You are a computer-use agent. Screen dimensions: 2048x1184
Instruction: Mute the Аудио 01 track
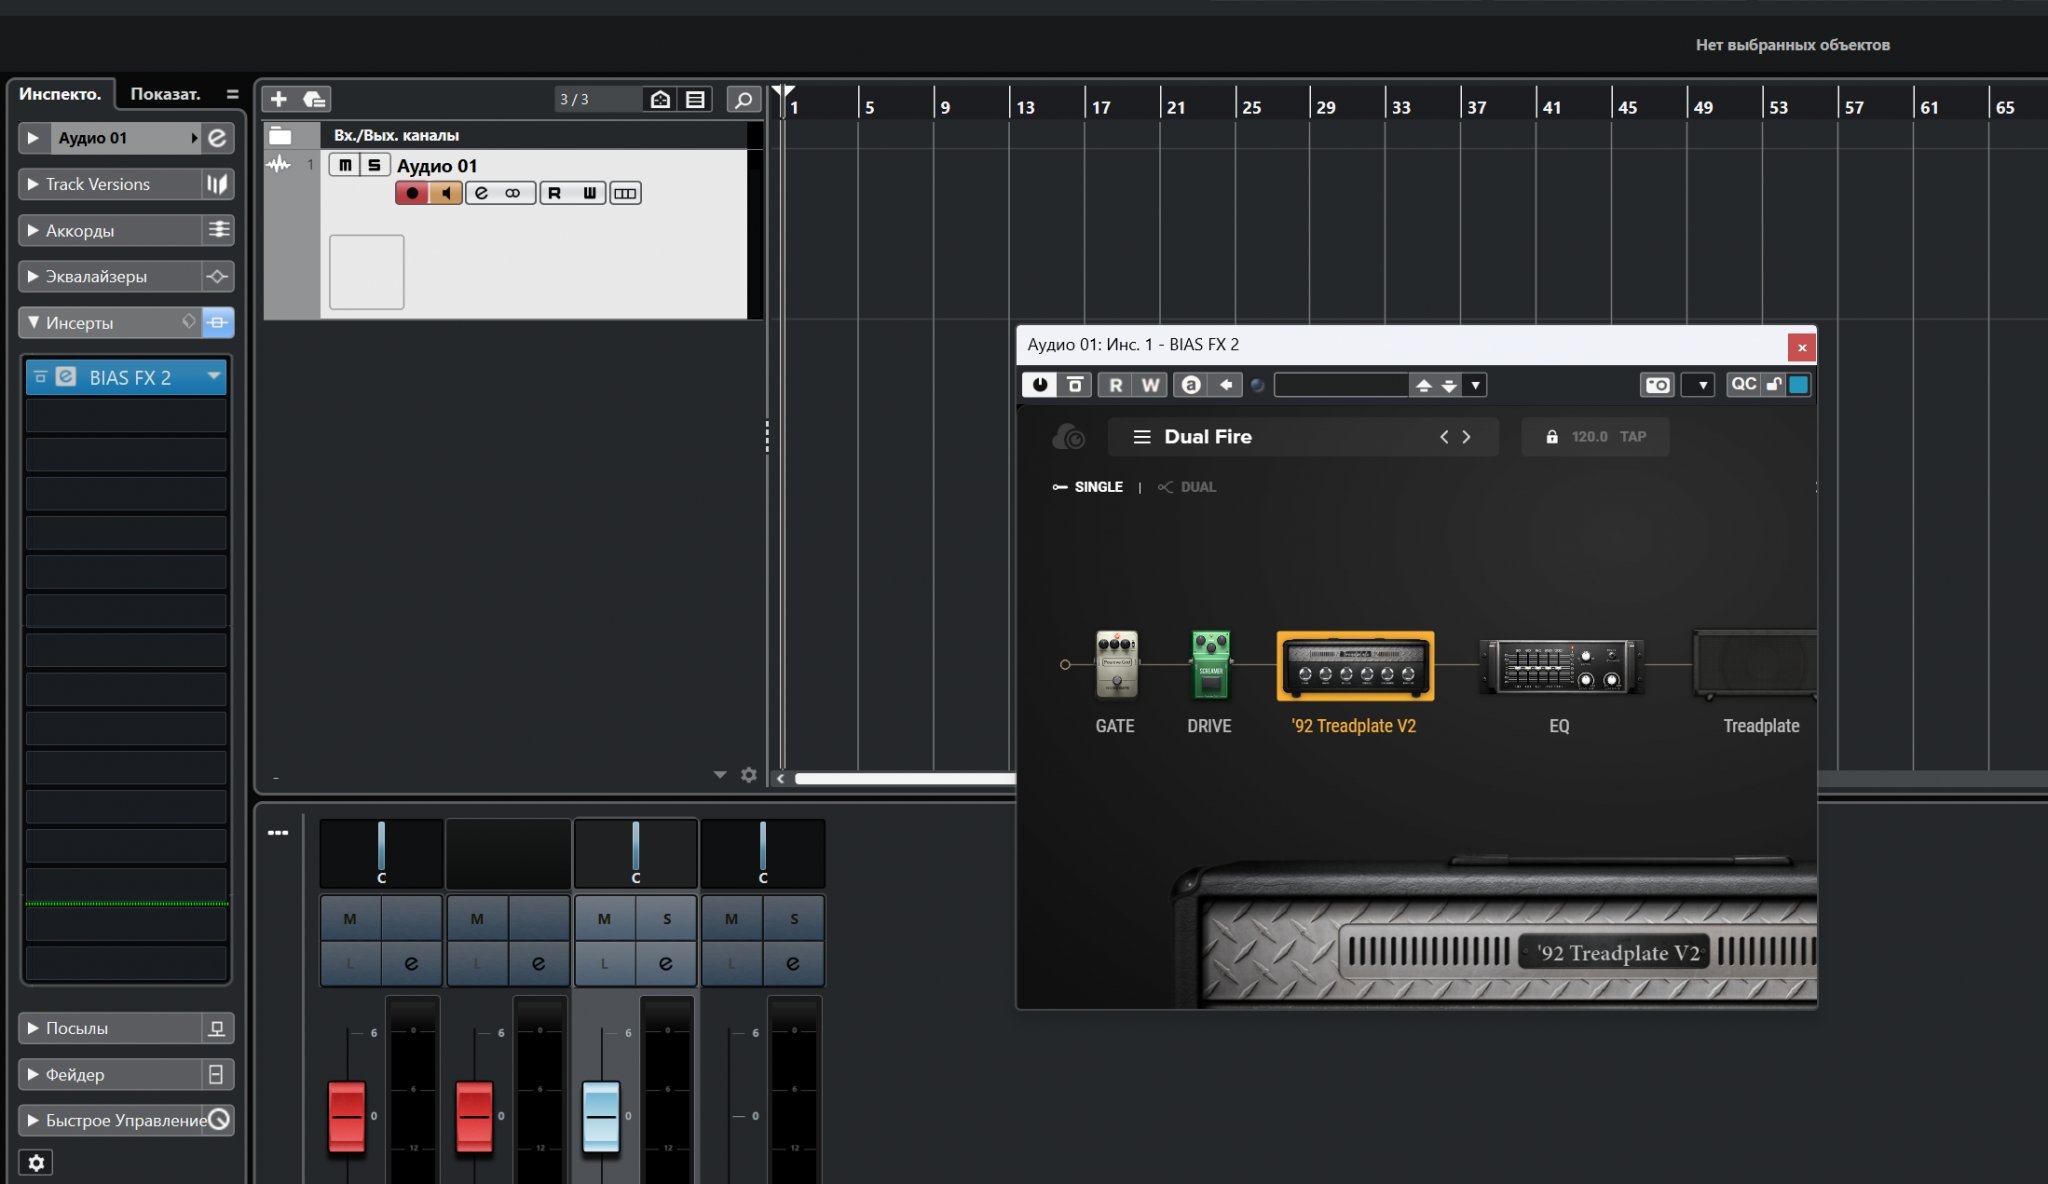point(345,165)
